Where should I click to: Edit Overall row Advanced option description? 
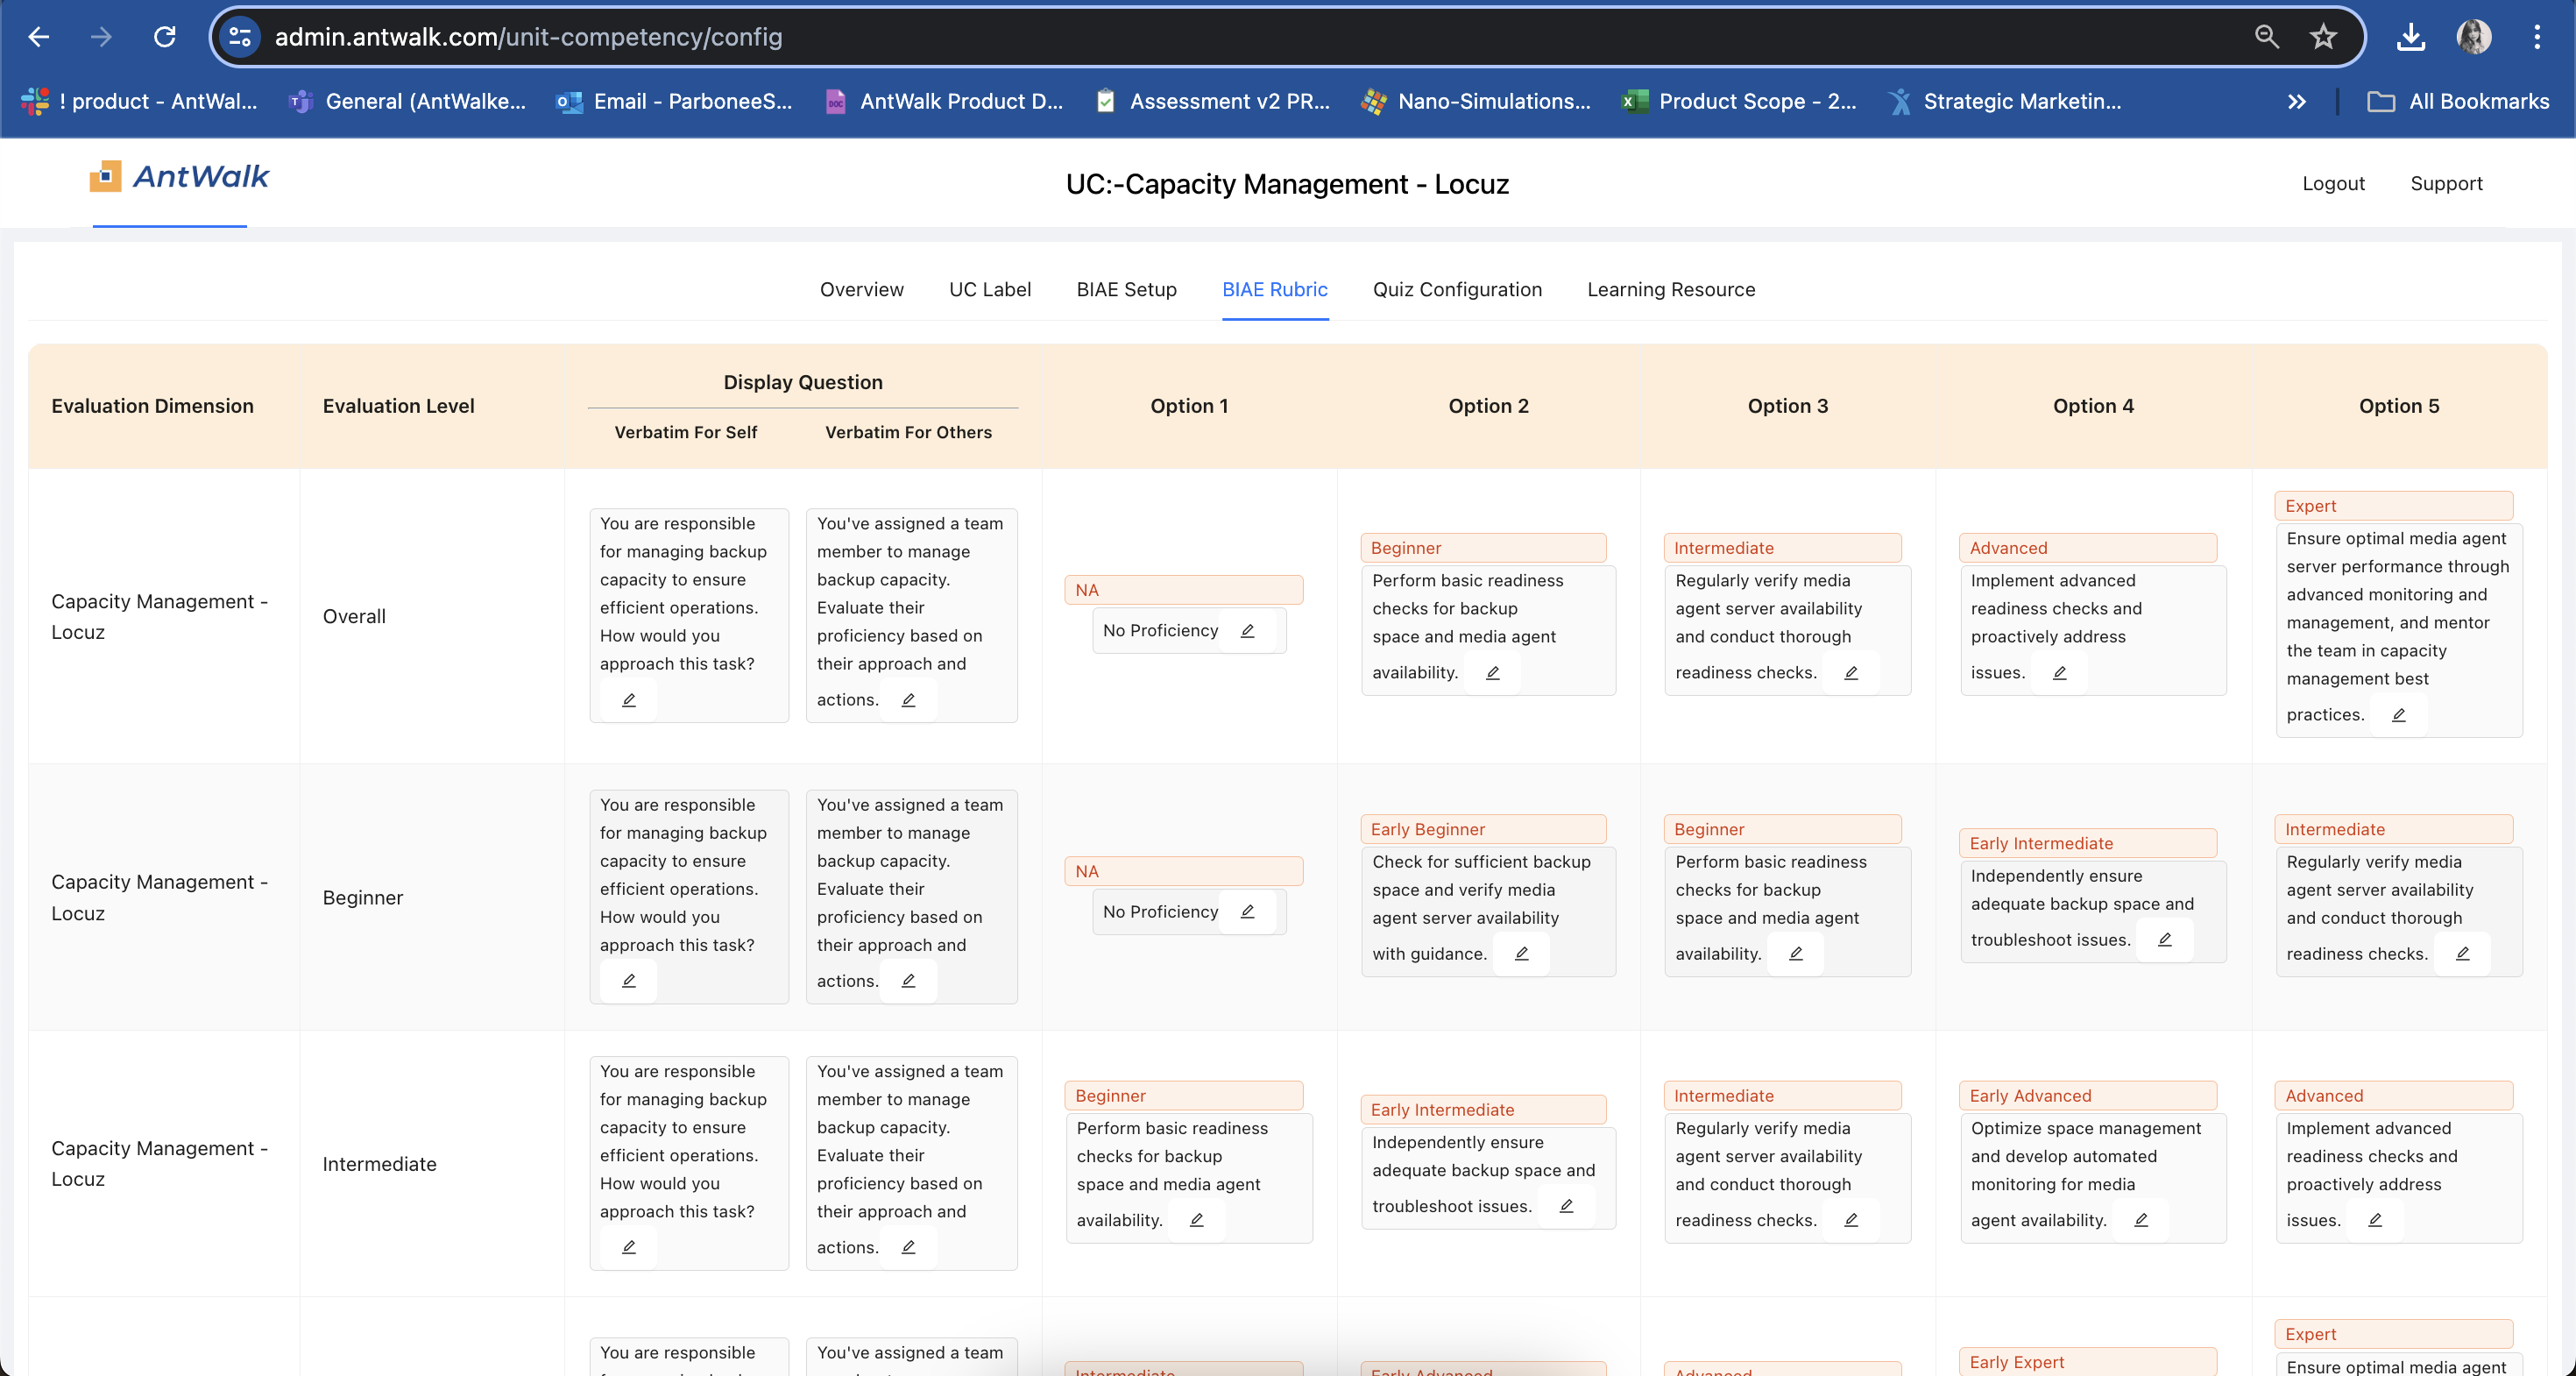click(x=2059, y=673)
